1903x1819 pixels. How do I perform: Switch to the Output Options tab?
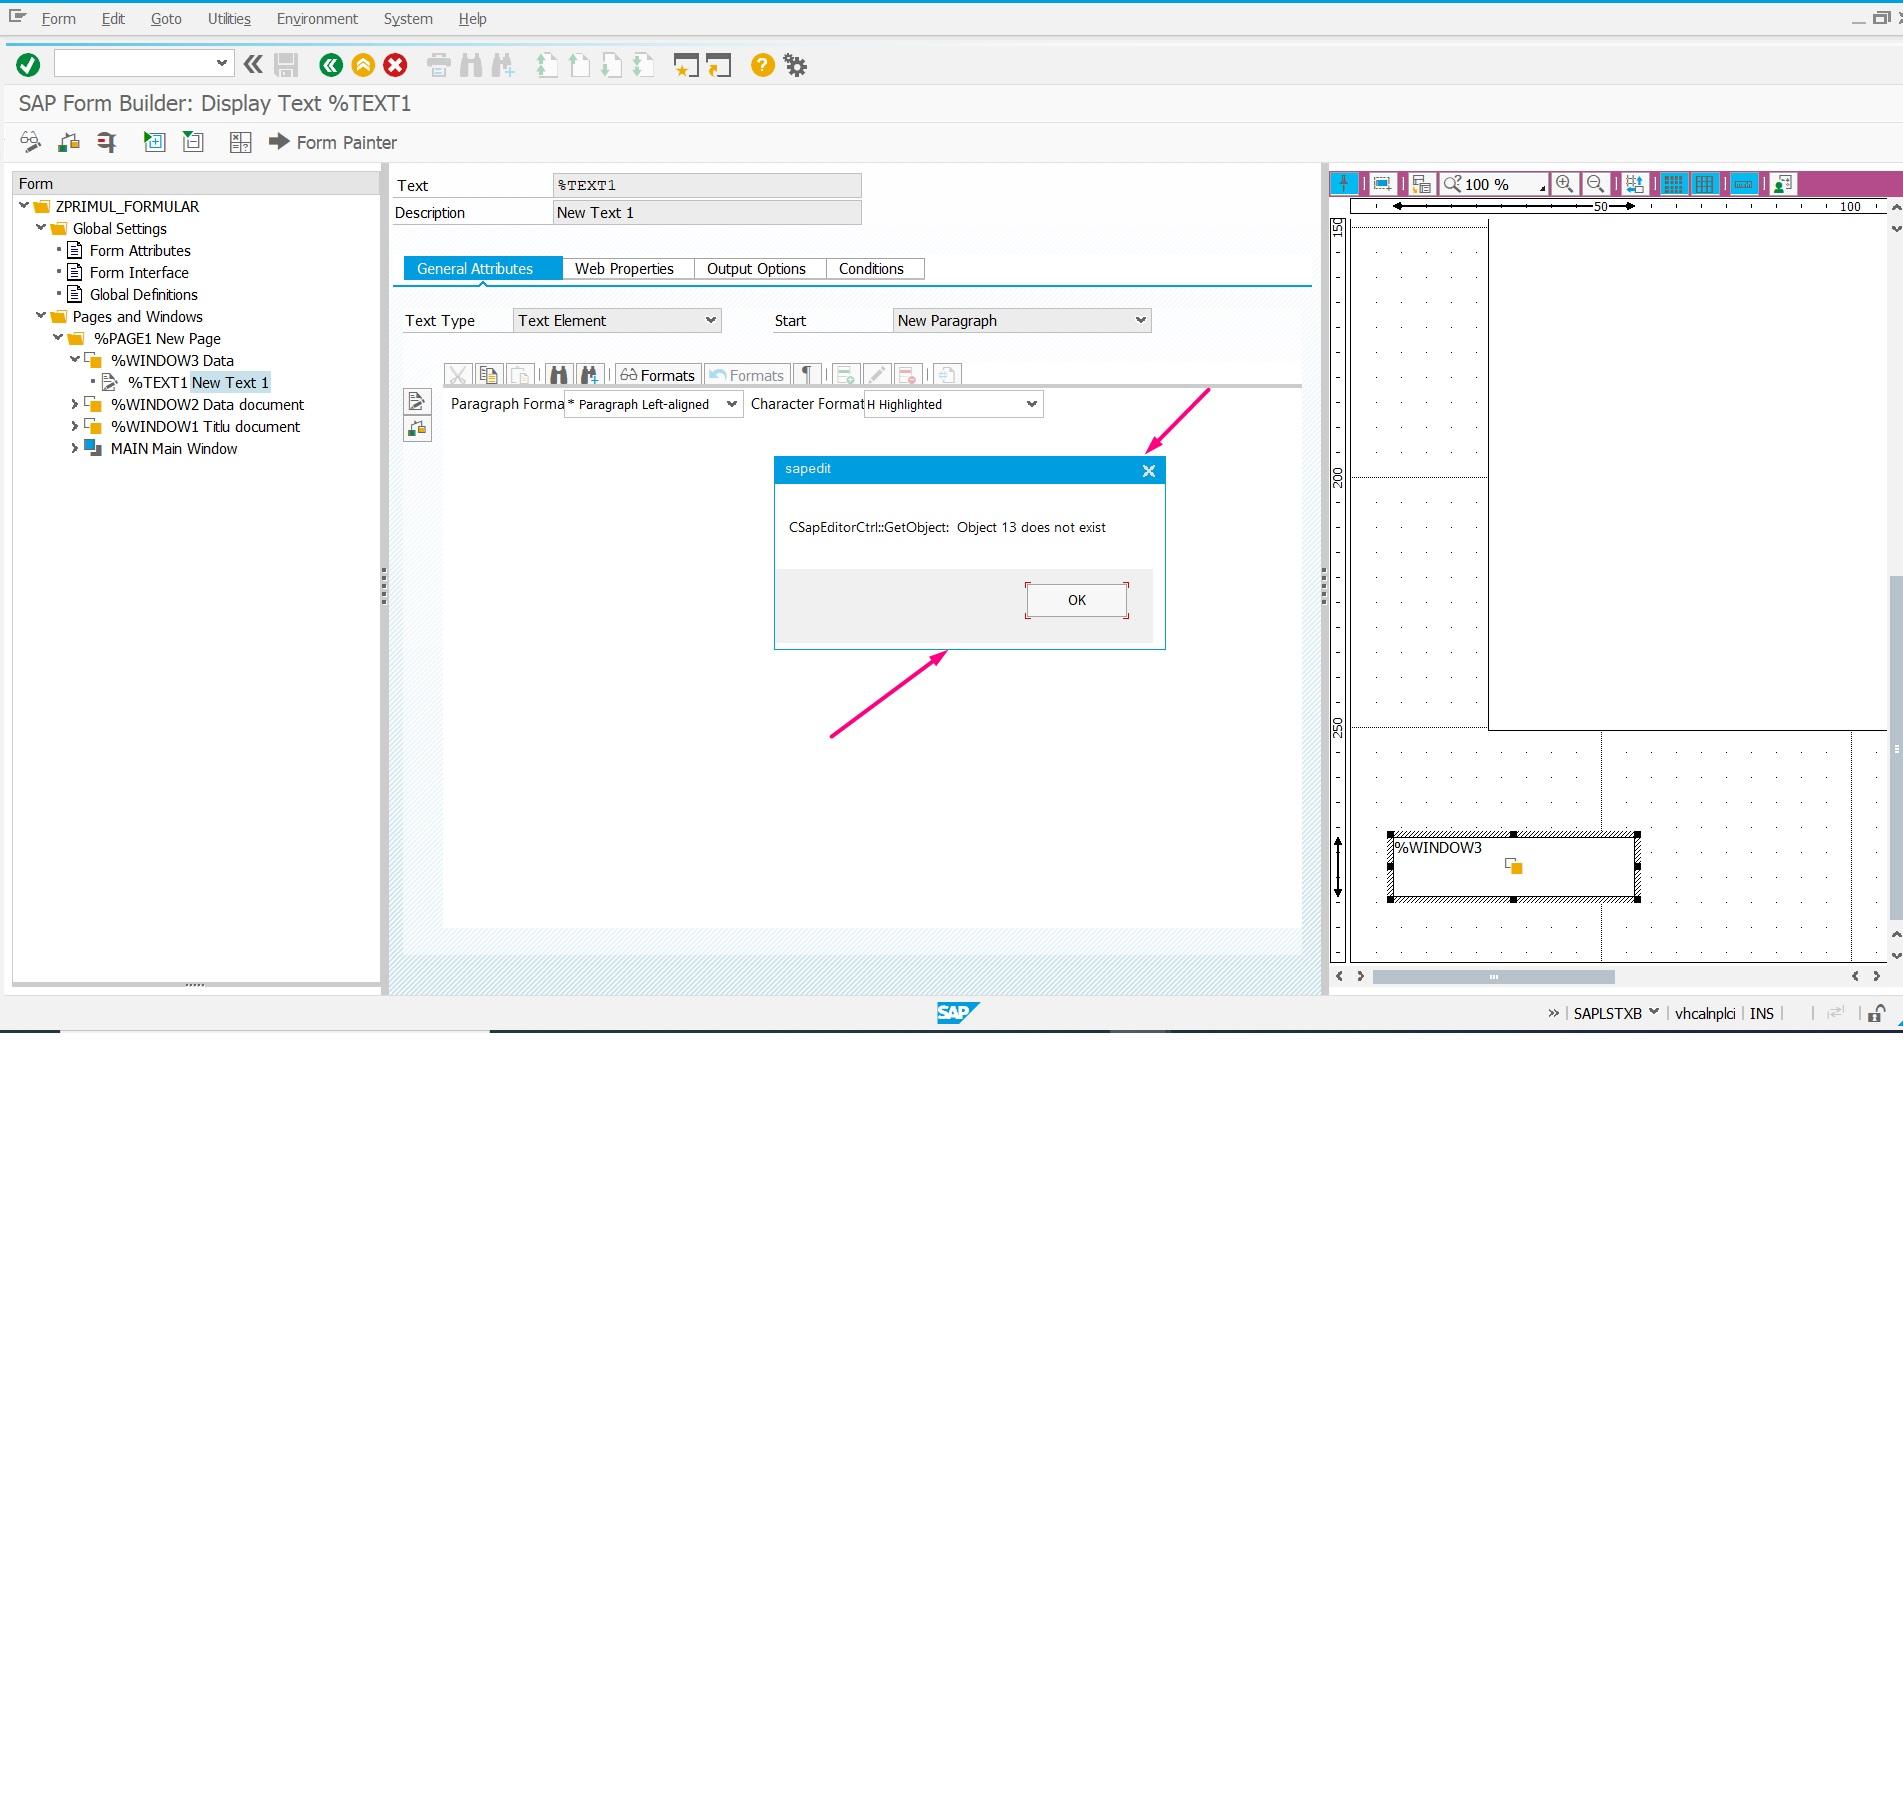point(756,269)
